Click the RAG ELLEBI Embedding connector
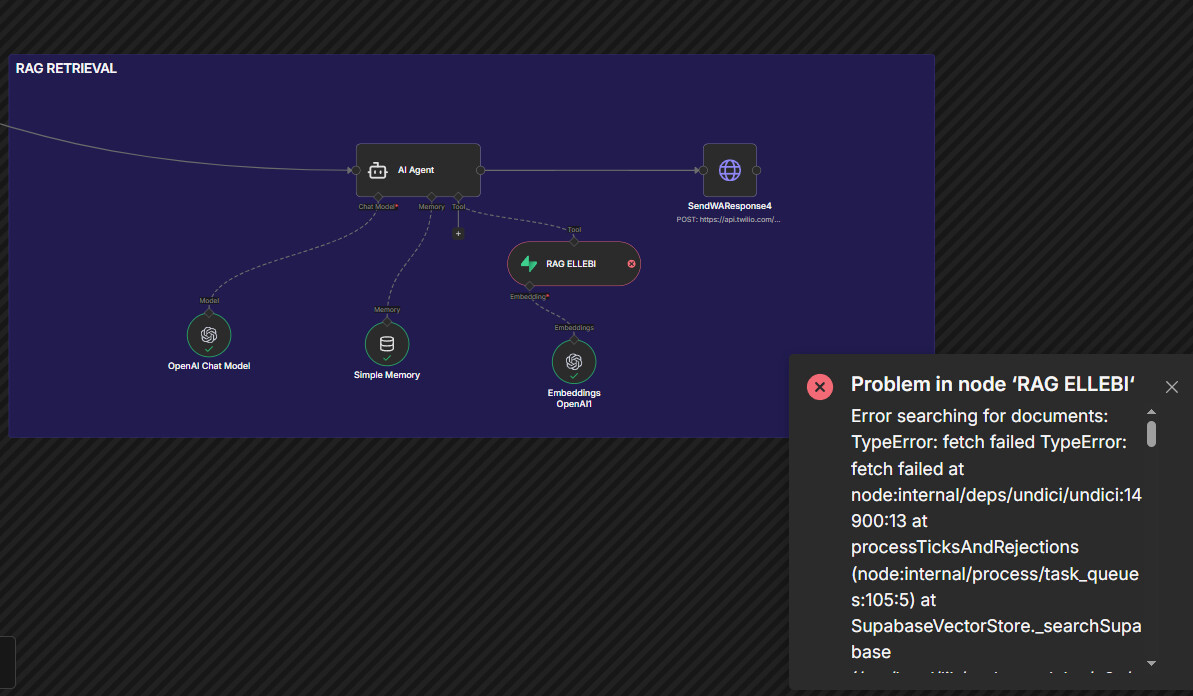 pos(529,286)
